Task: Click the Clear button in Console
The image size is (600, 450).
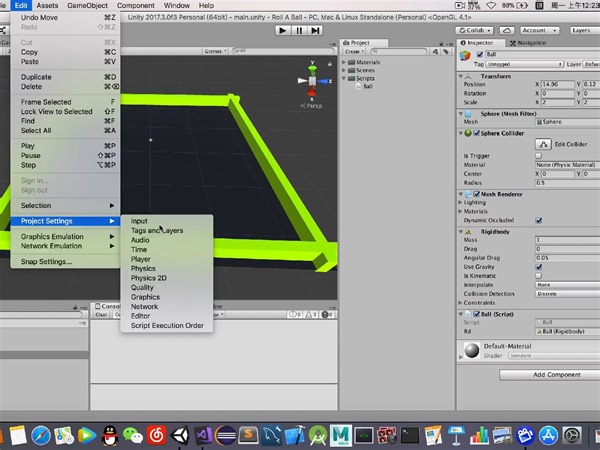Action: [x=101, y=315]
